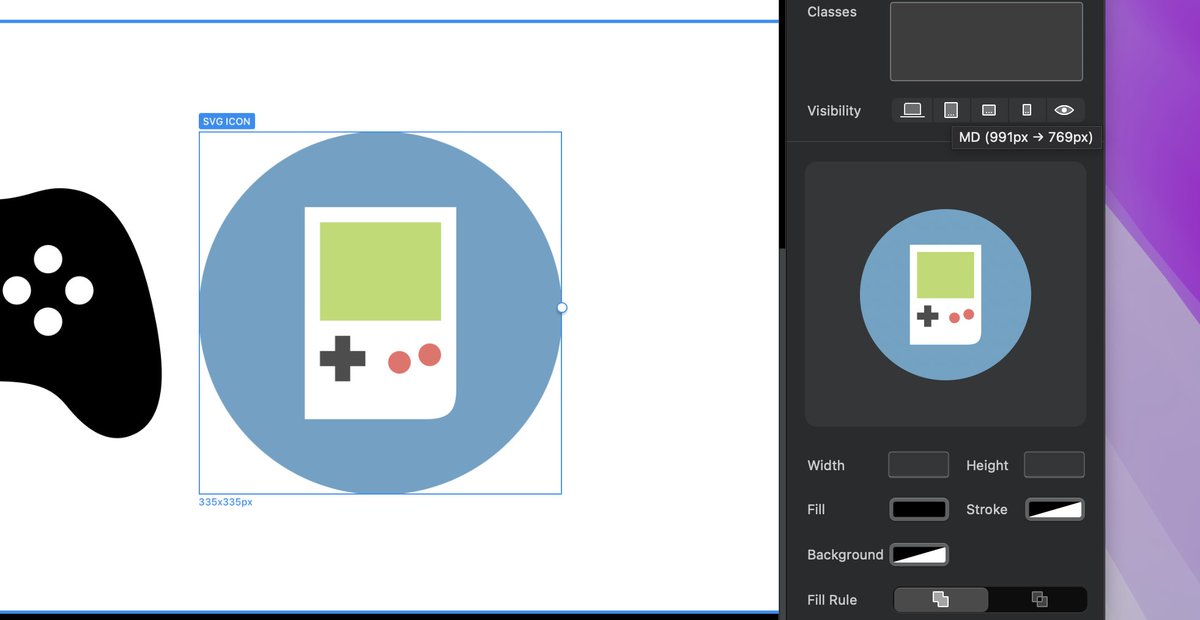Click inside the Classes input box
Screen dimensions: 1200x620
986,41
